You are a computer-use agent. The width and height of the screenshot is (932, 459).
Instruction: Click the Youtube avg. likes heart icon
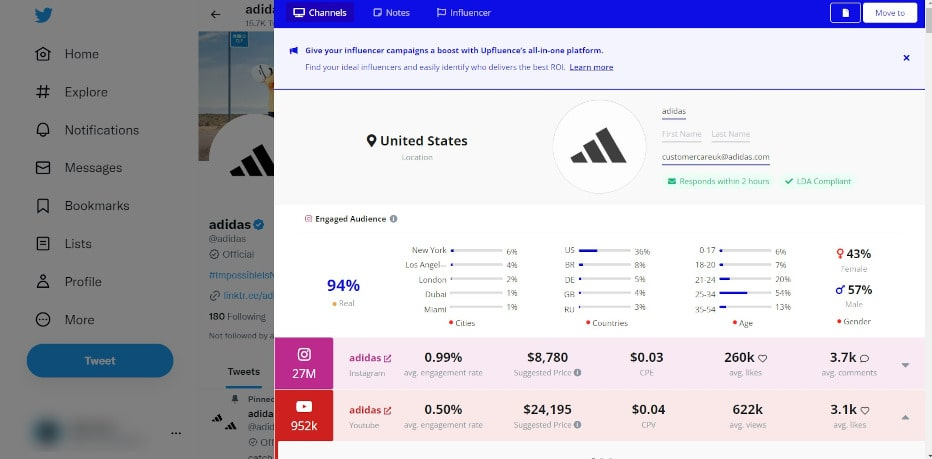(x=865, y=410)
